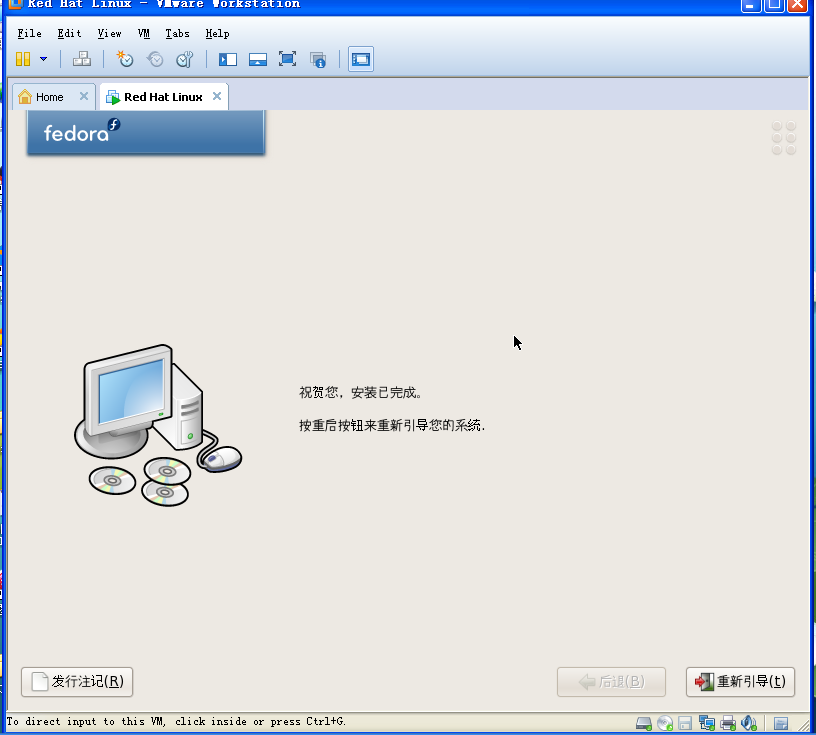Switch to the Home tab

pos(49,96)
